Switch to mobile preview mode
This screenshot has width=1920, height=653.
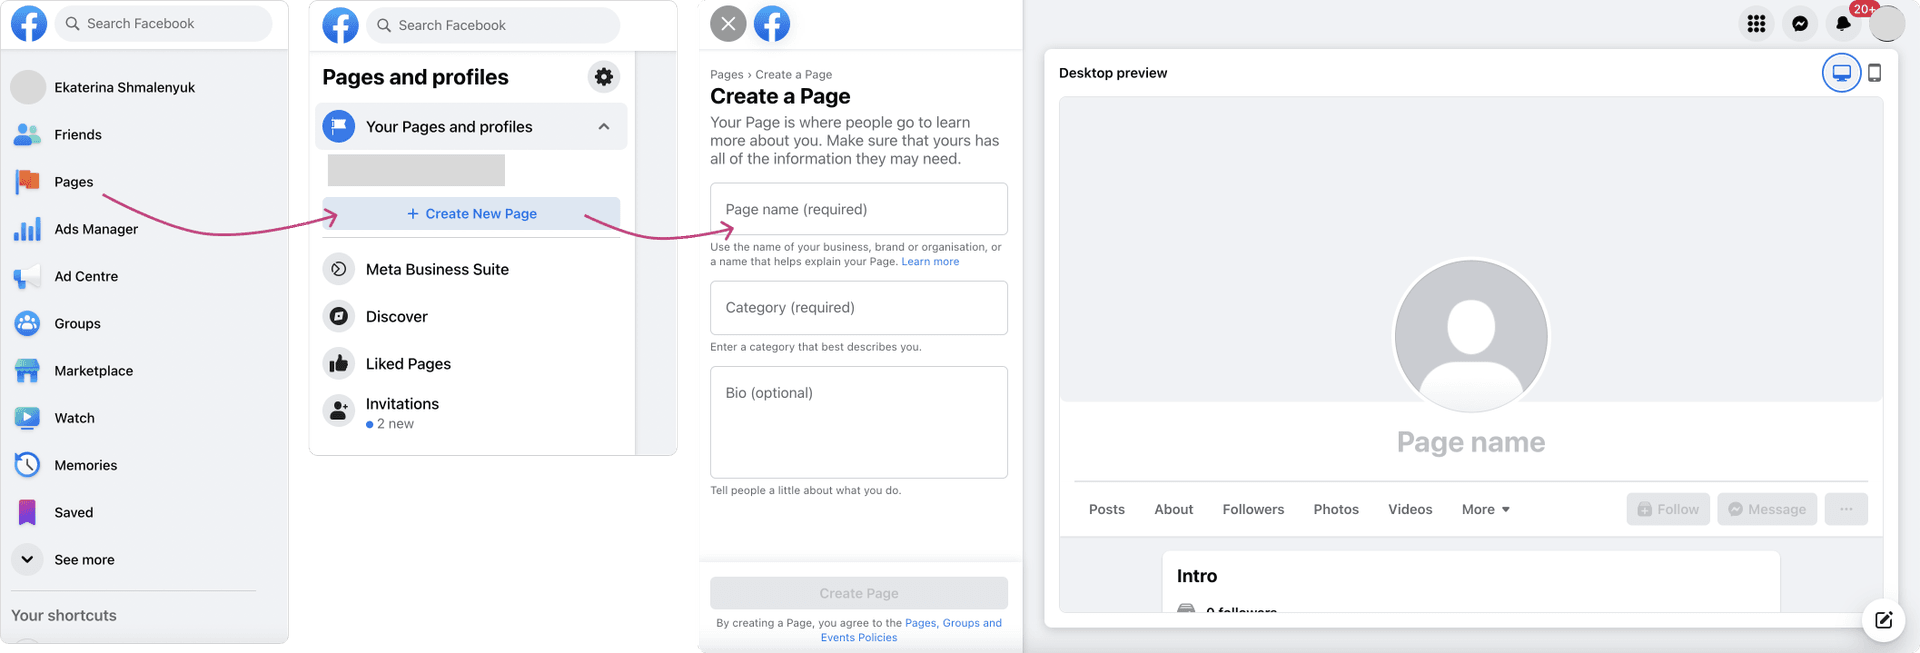click(1875, 73)
